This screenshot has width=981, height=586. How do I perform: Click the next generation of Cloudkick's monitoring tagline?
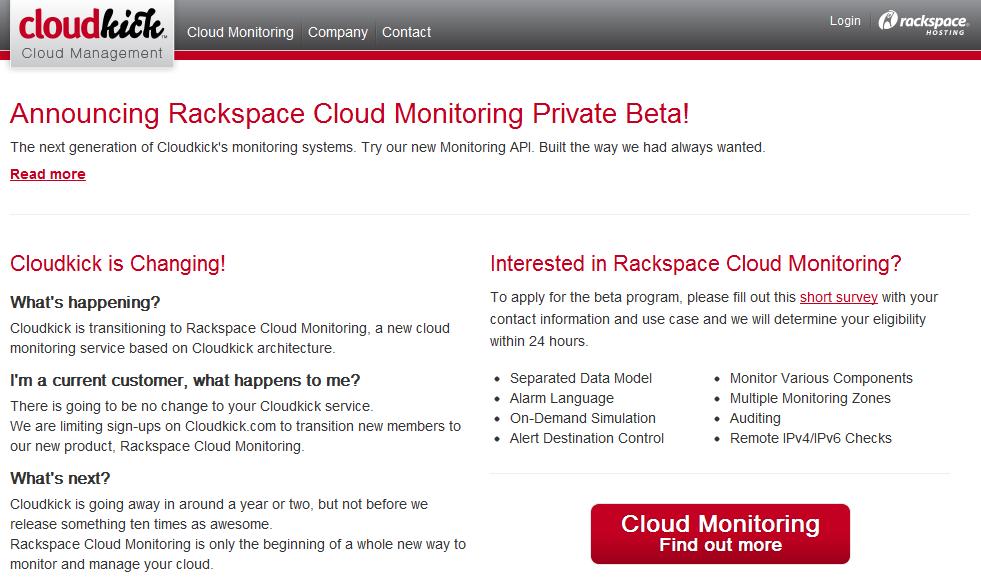pos(387,148)
